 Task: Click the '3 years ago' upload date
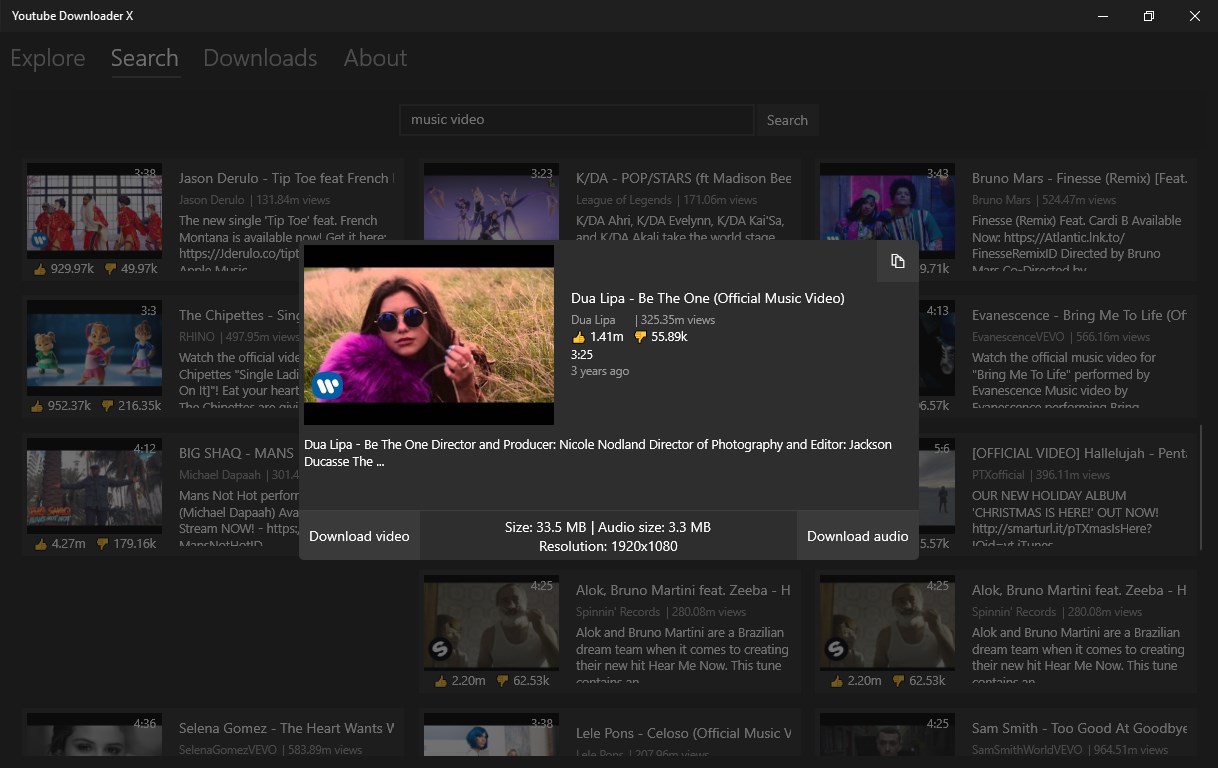[x=600, y=371]
